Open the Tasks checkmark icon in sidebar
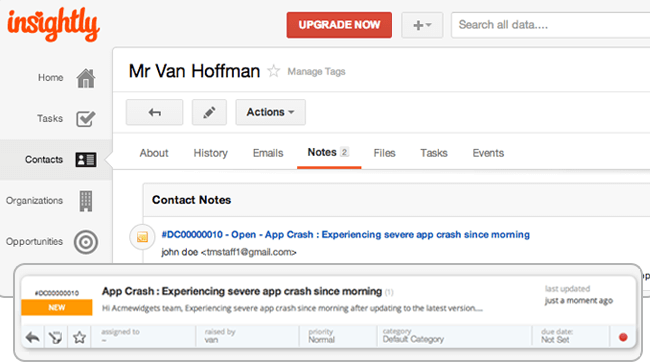The image size is (650, 362). 86,119
